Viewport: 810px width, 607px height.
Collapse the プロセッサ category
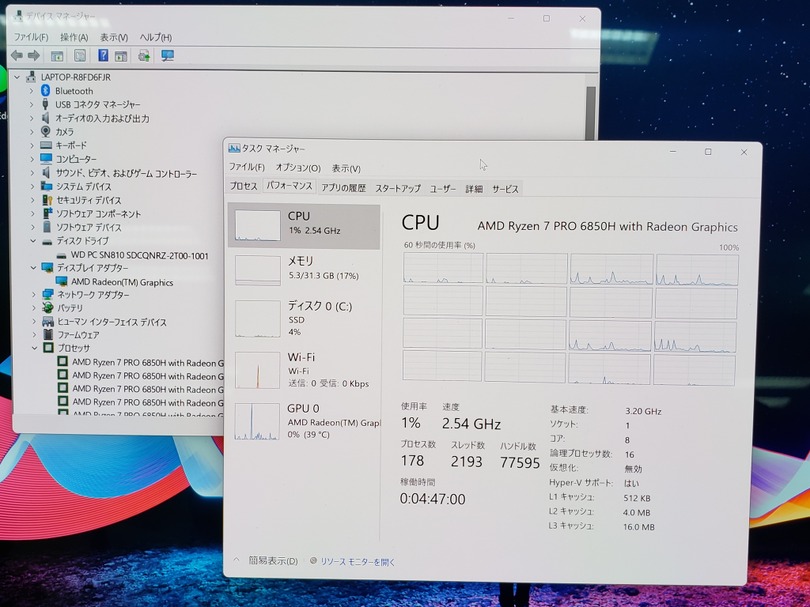[x=35, y=348]
